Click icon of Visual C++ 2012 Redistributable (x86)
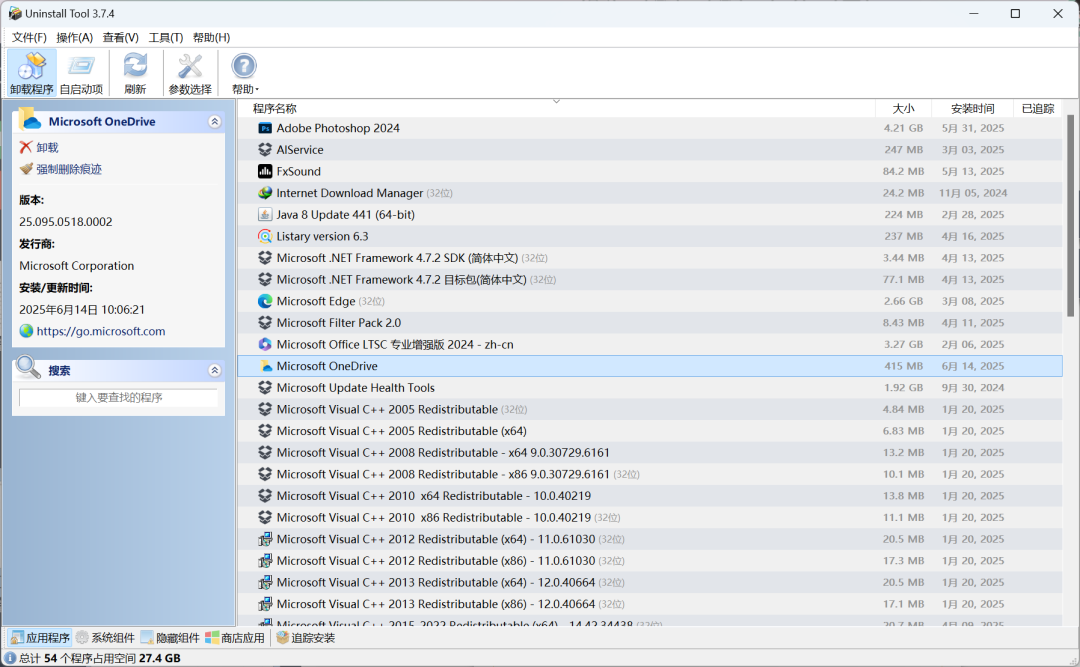The image size is (1080, 667). click(265, 561)
